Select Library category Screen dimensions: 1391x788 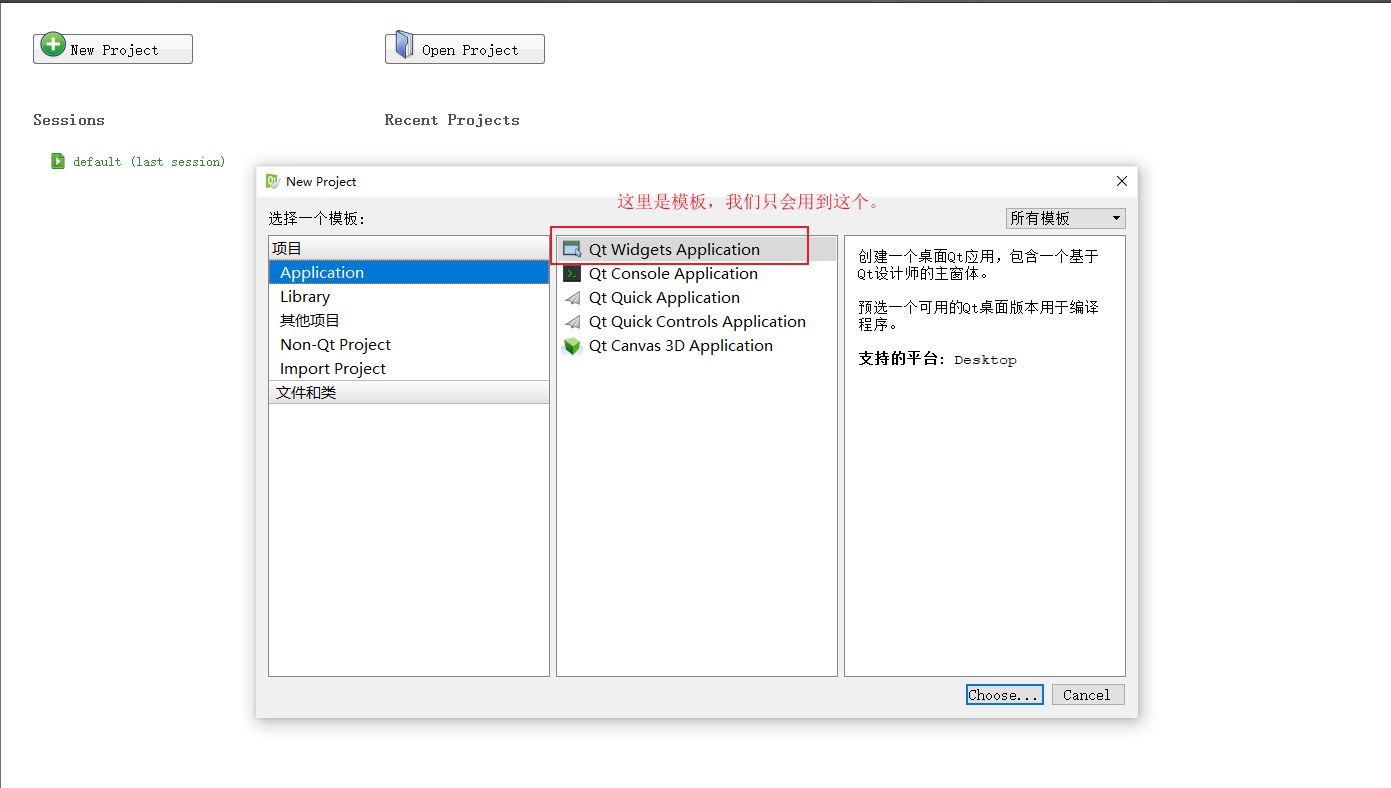click(409, 296)
